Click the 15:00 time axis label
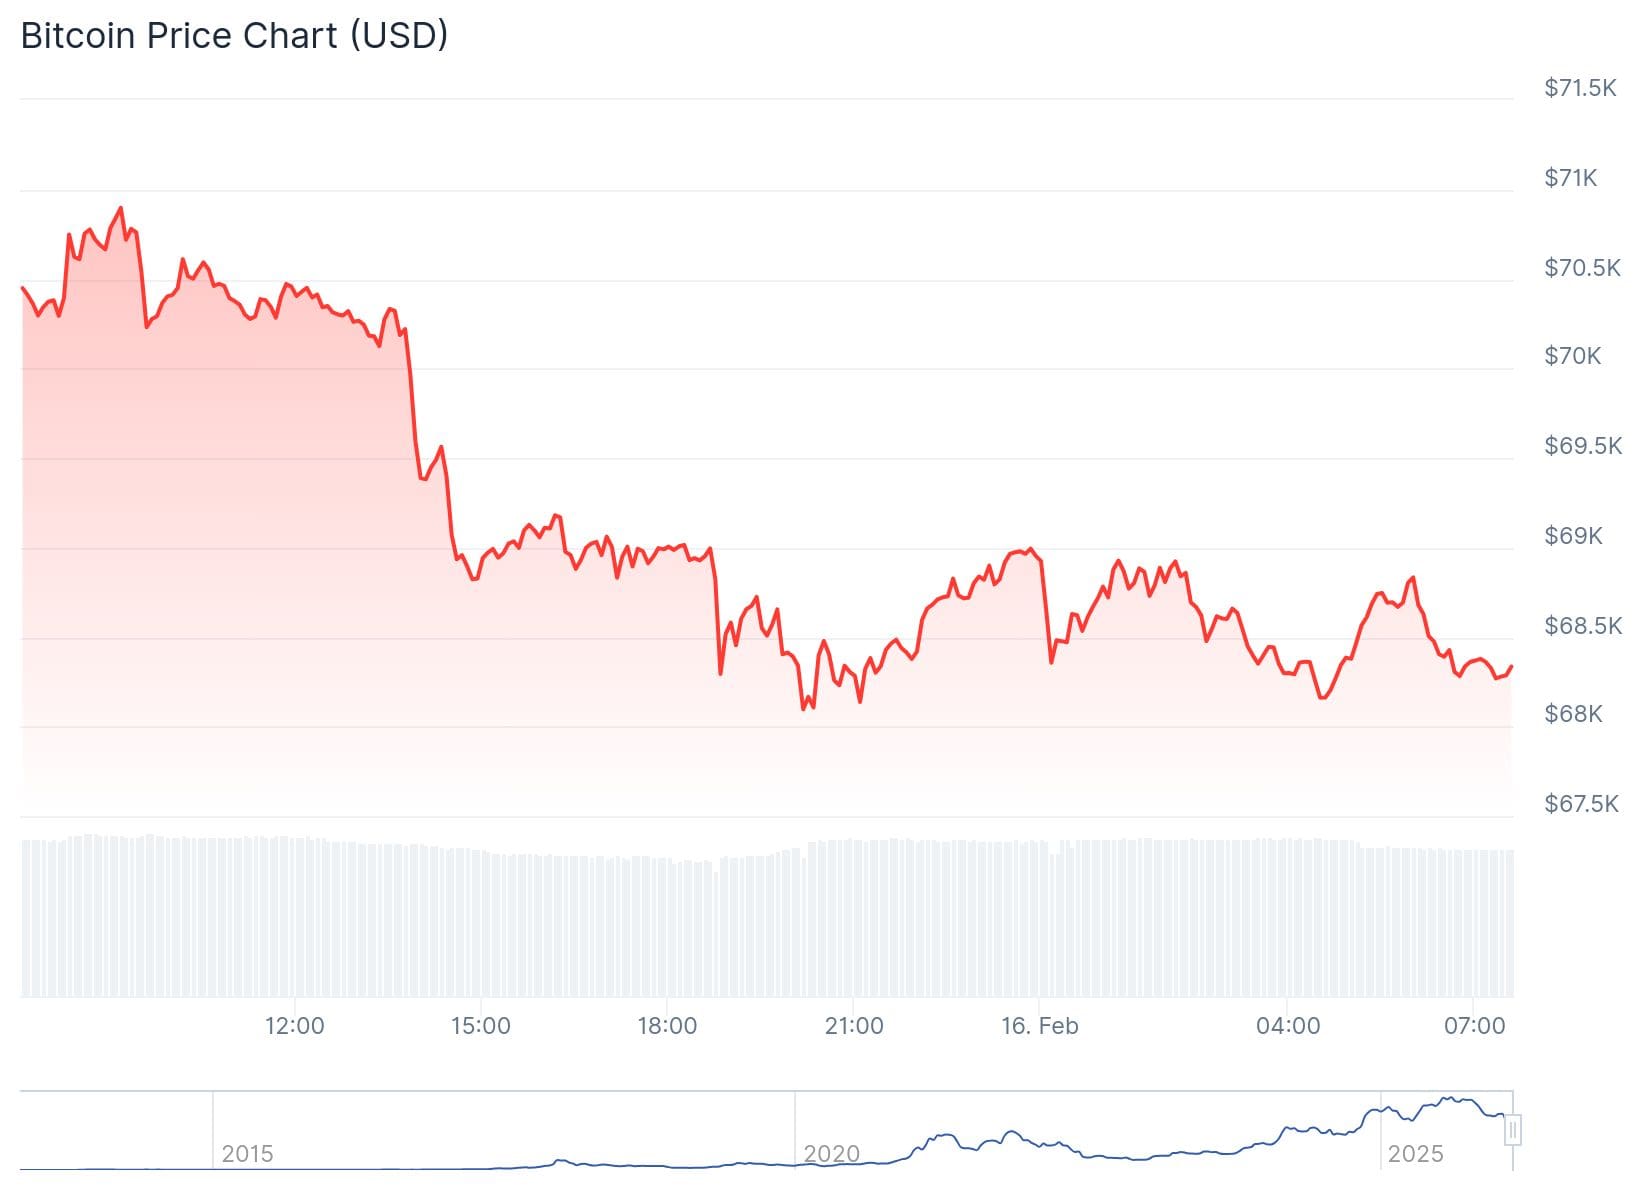Viewport: 1644px width, 1200px height. (x=480, y=1026)
